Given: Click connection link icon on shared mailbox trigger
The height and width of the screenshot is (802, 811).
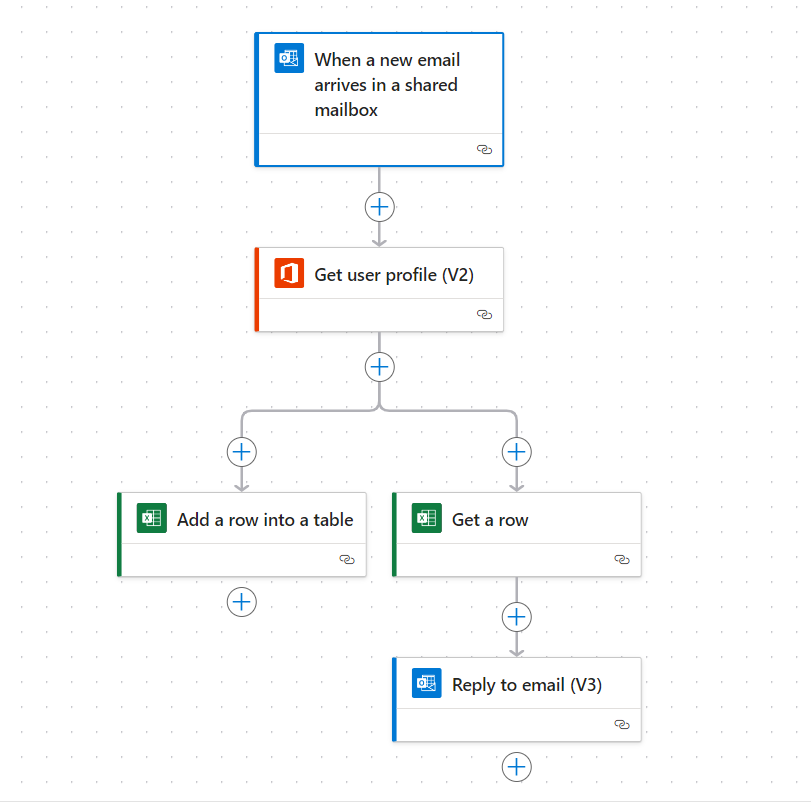Looking at the screenshot, I should pos(484,149).
